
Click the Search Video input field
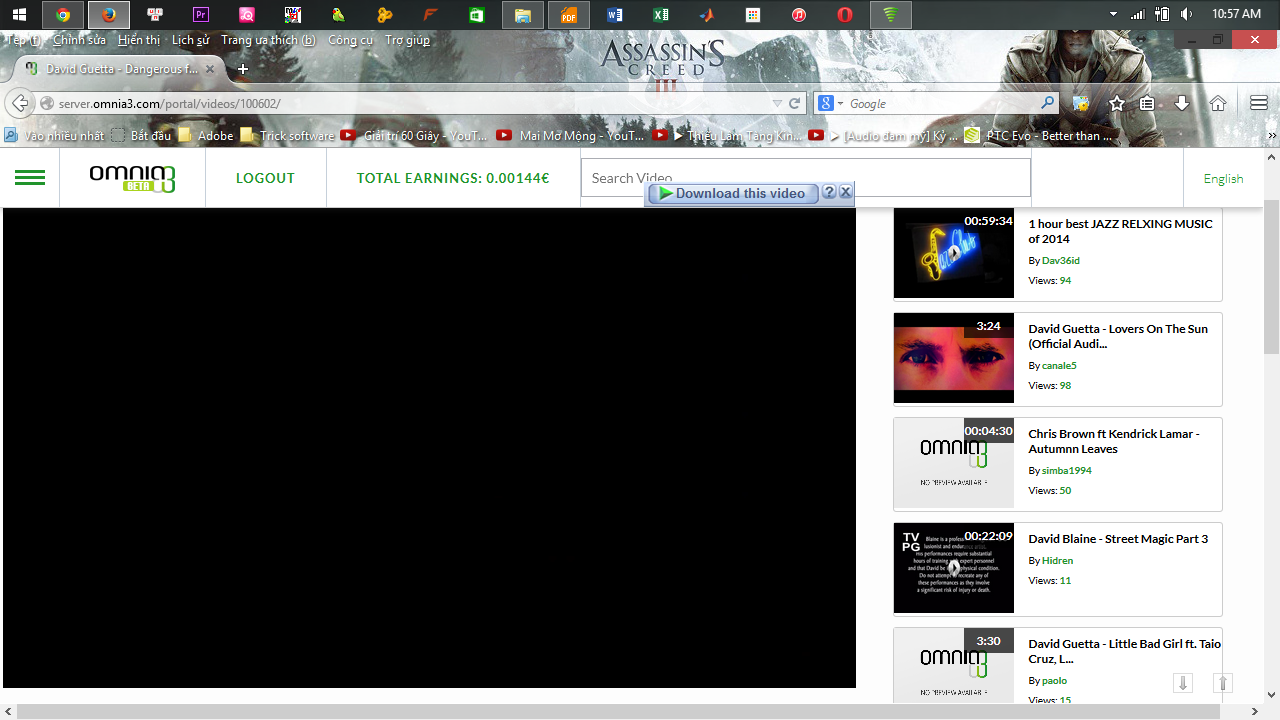tap(805, 178)
